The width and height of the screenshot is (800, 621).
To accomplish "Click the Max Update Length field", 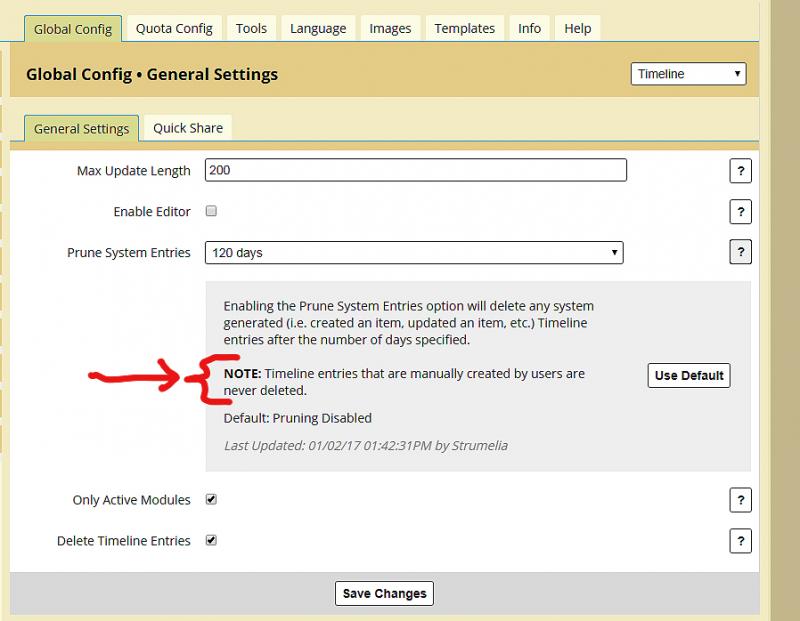I will pyautogui.click(x=415, y=170).
